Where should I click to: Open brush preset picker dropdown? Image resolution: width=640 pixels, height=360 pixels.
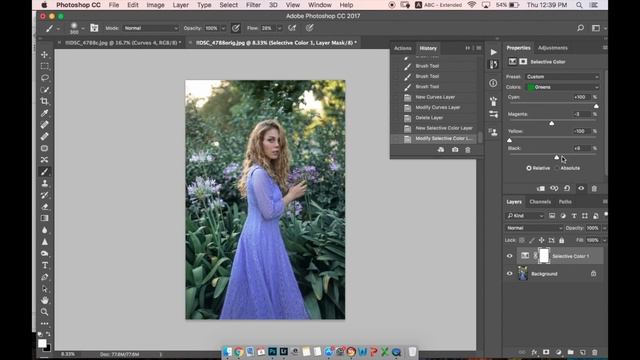click(x=83, y=28)
